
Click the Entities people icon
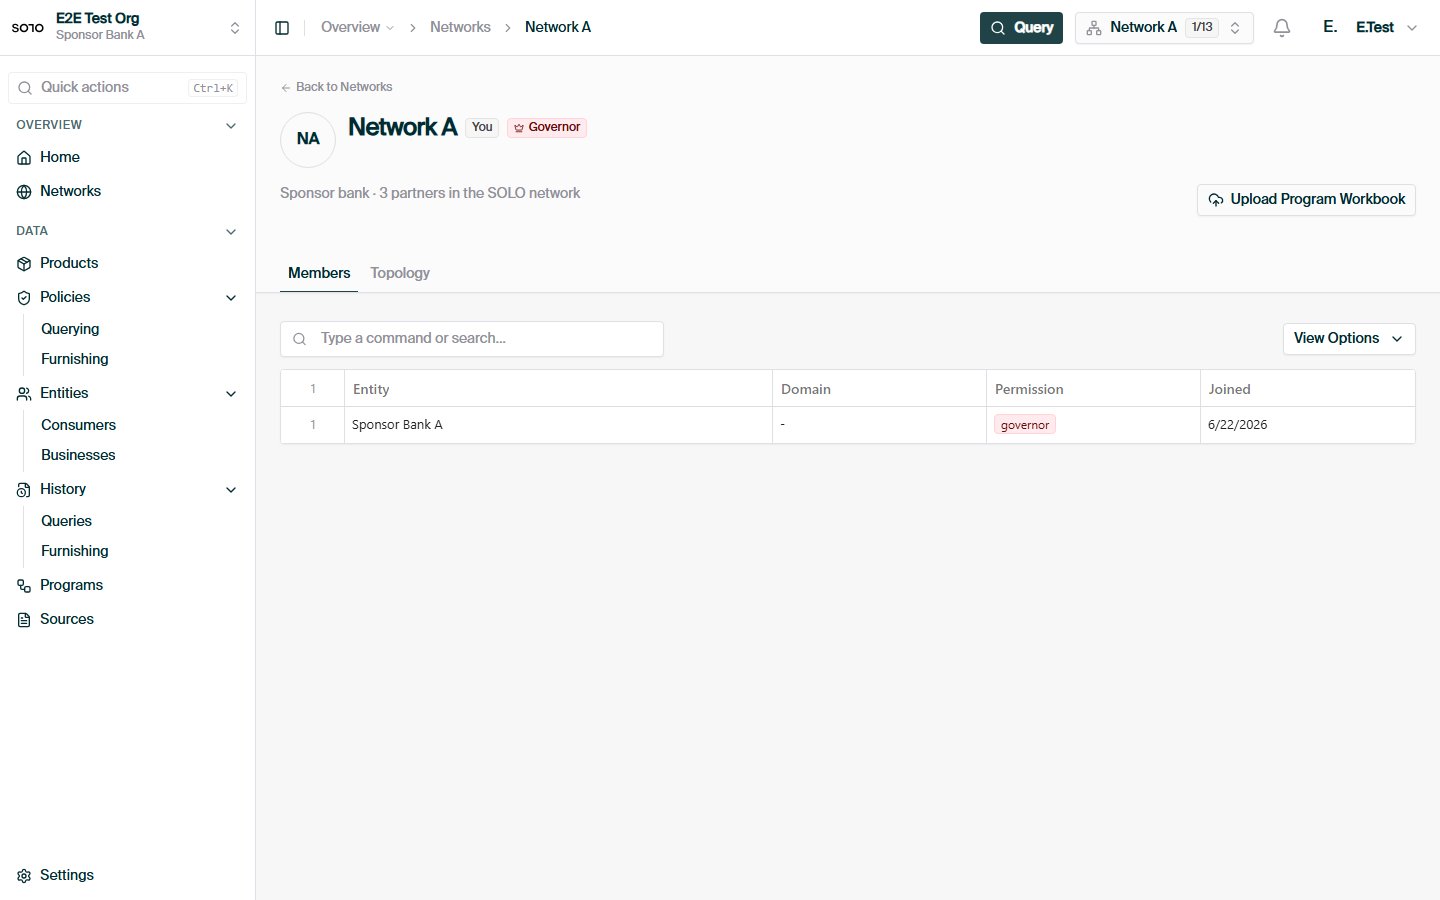pos(24,394)
